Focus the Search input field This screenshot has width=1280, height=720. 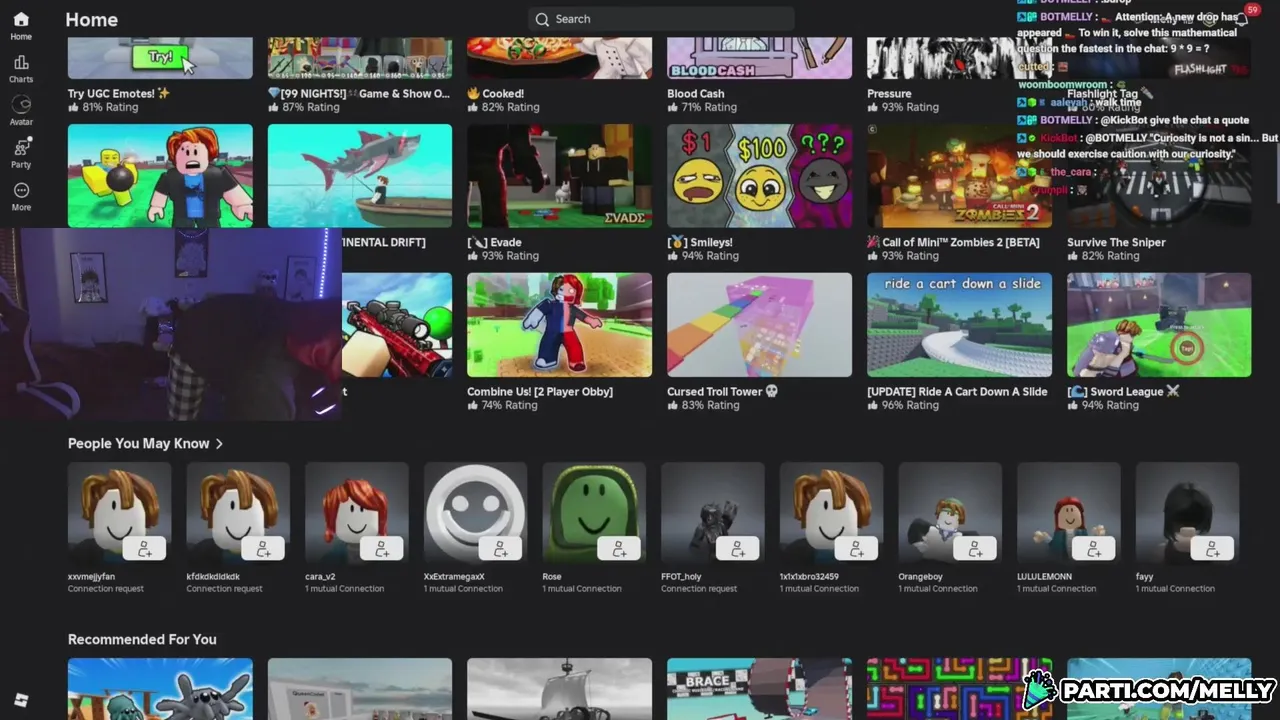[x=661, y=19]
